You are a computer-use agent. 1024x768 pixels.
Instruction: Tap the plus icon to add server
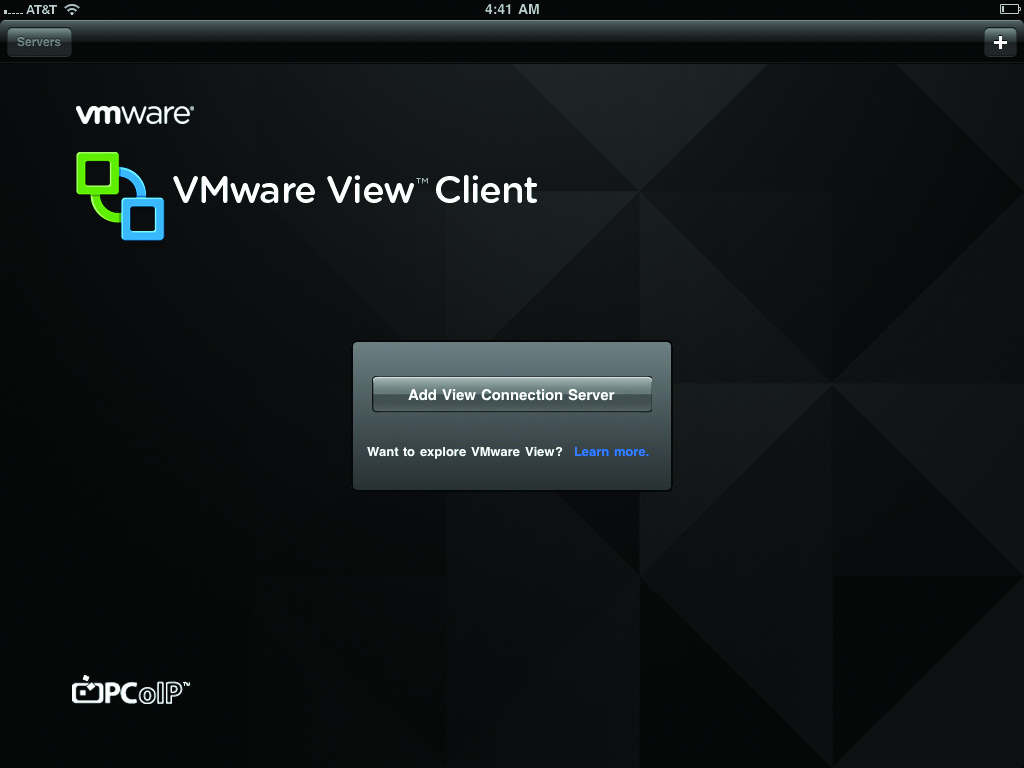pyautogui.click(x=1000, y=42)
